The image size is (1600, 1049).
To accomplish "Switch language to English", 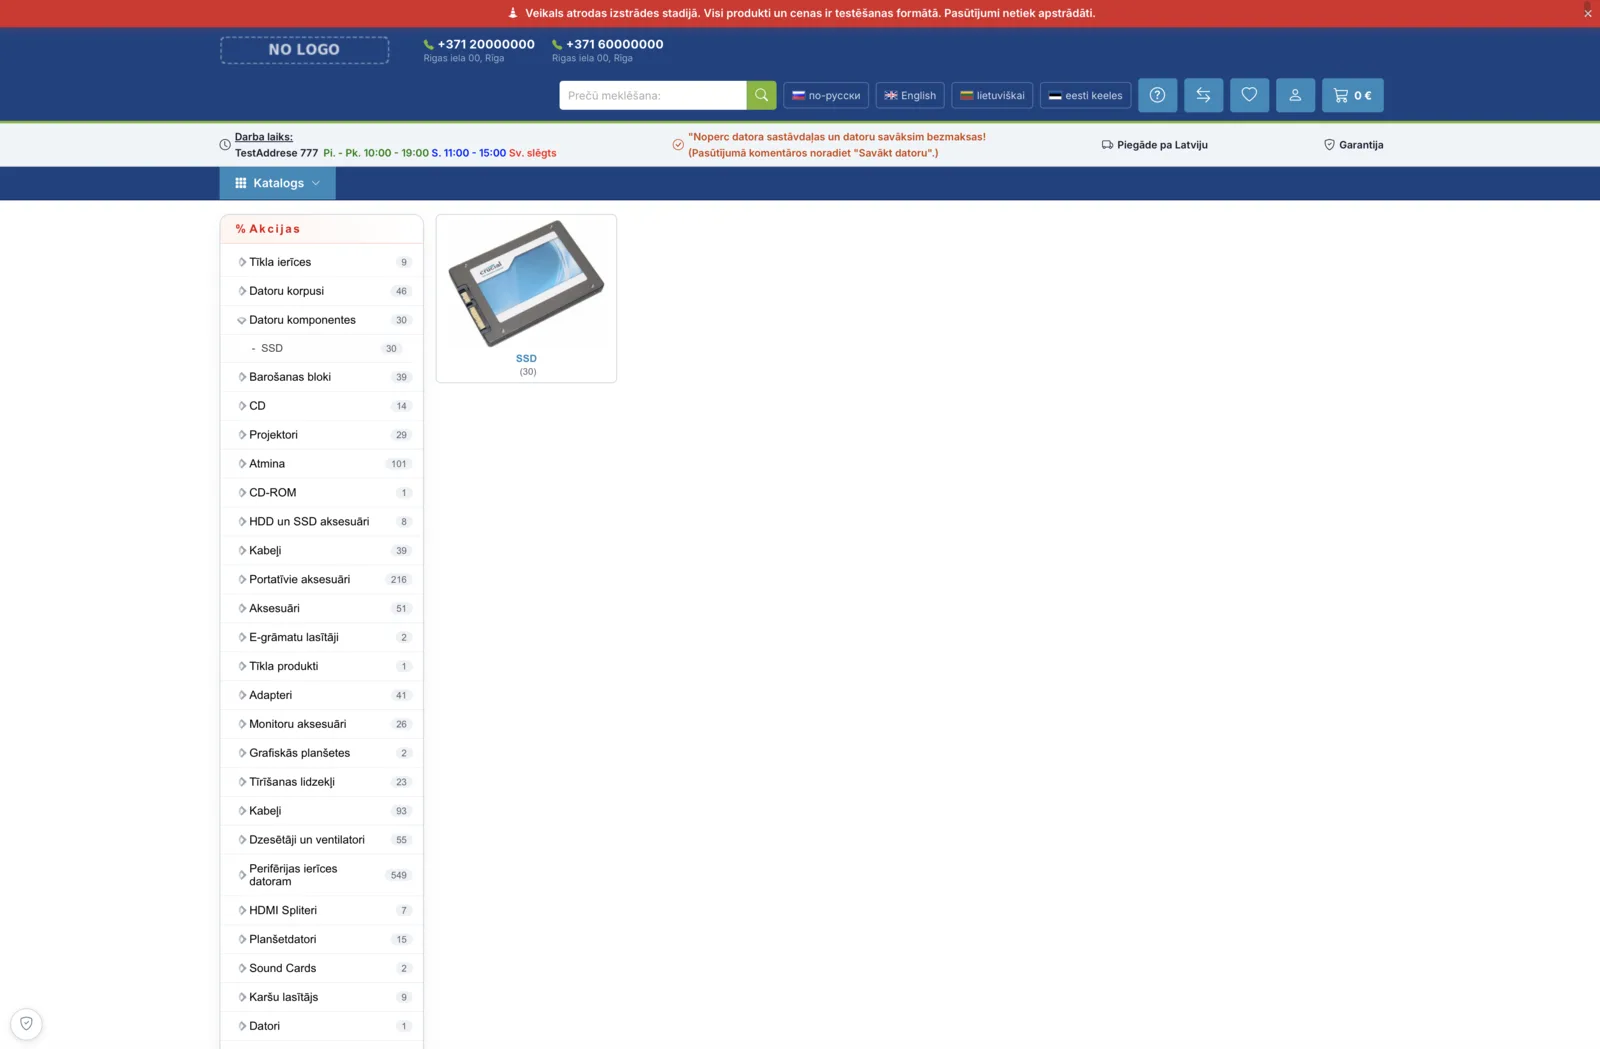I will tap(910, 95).
